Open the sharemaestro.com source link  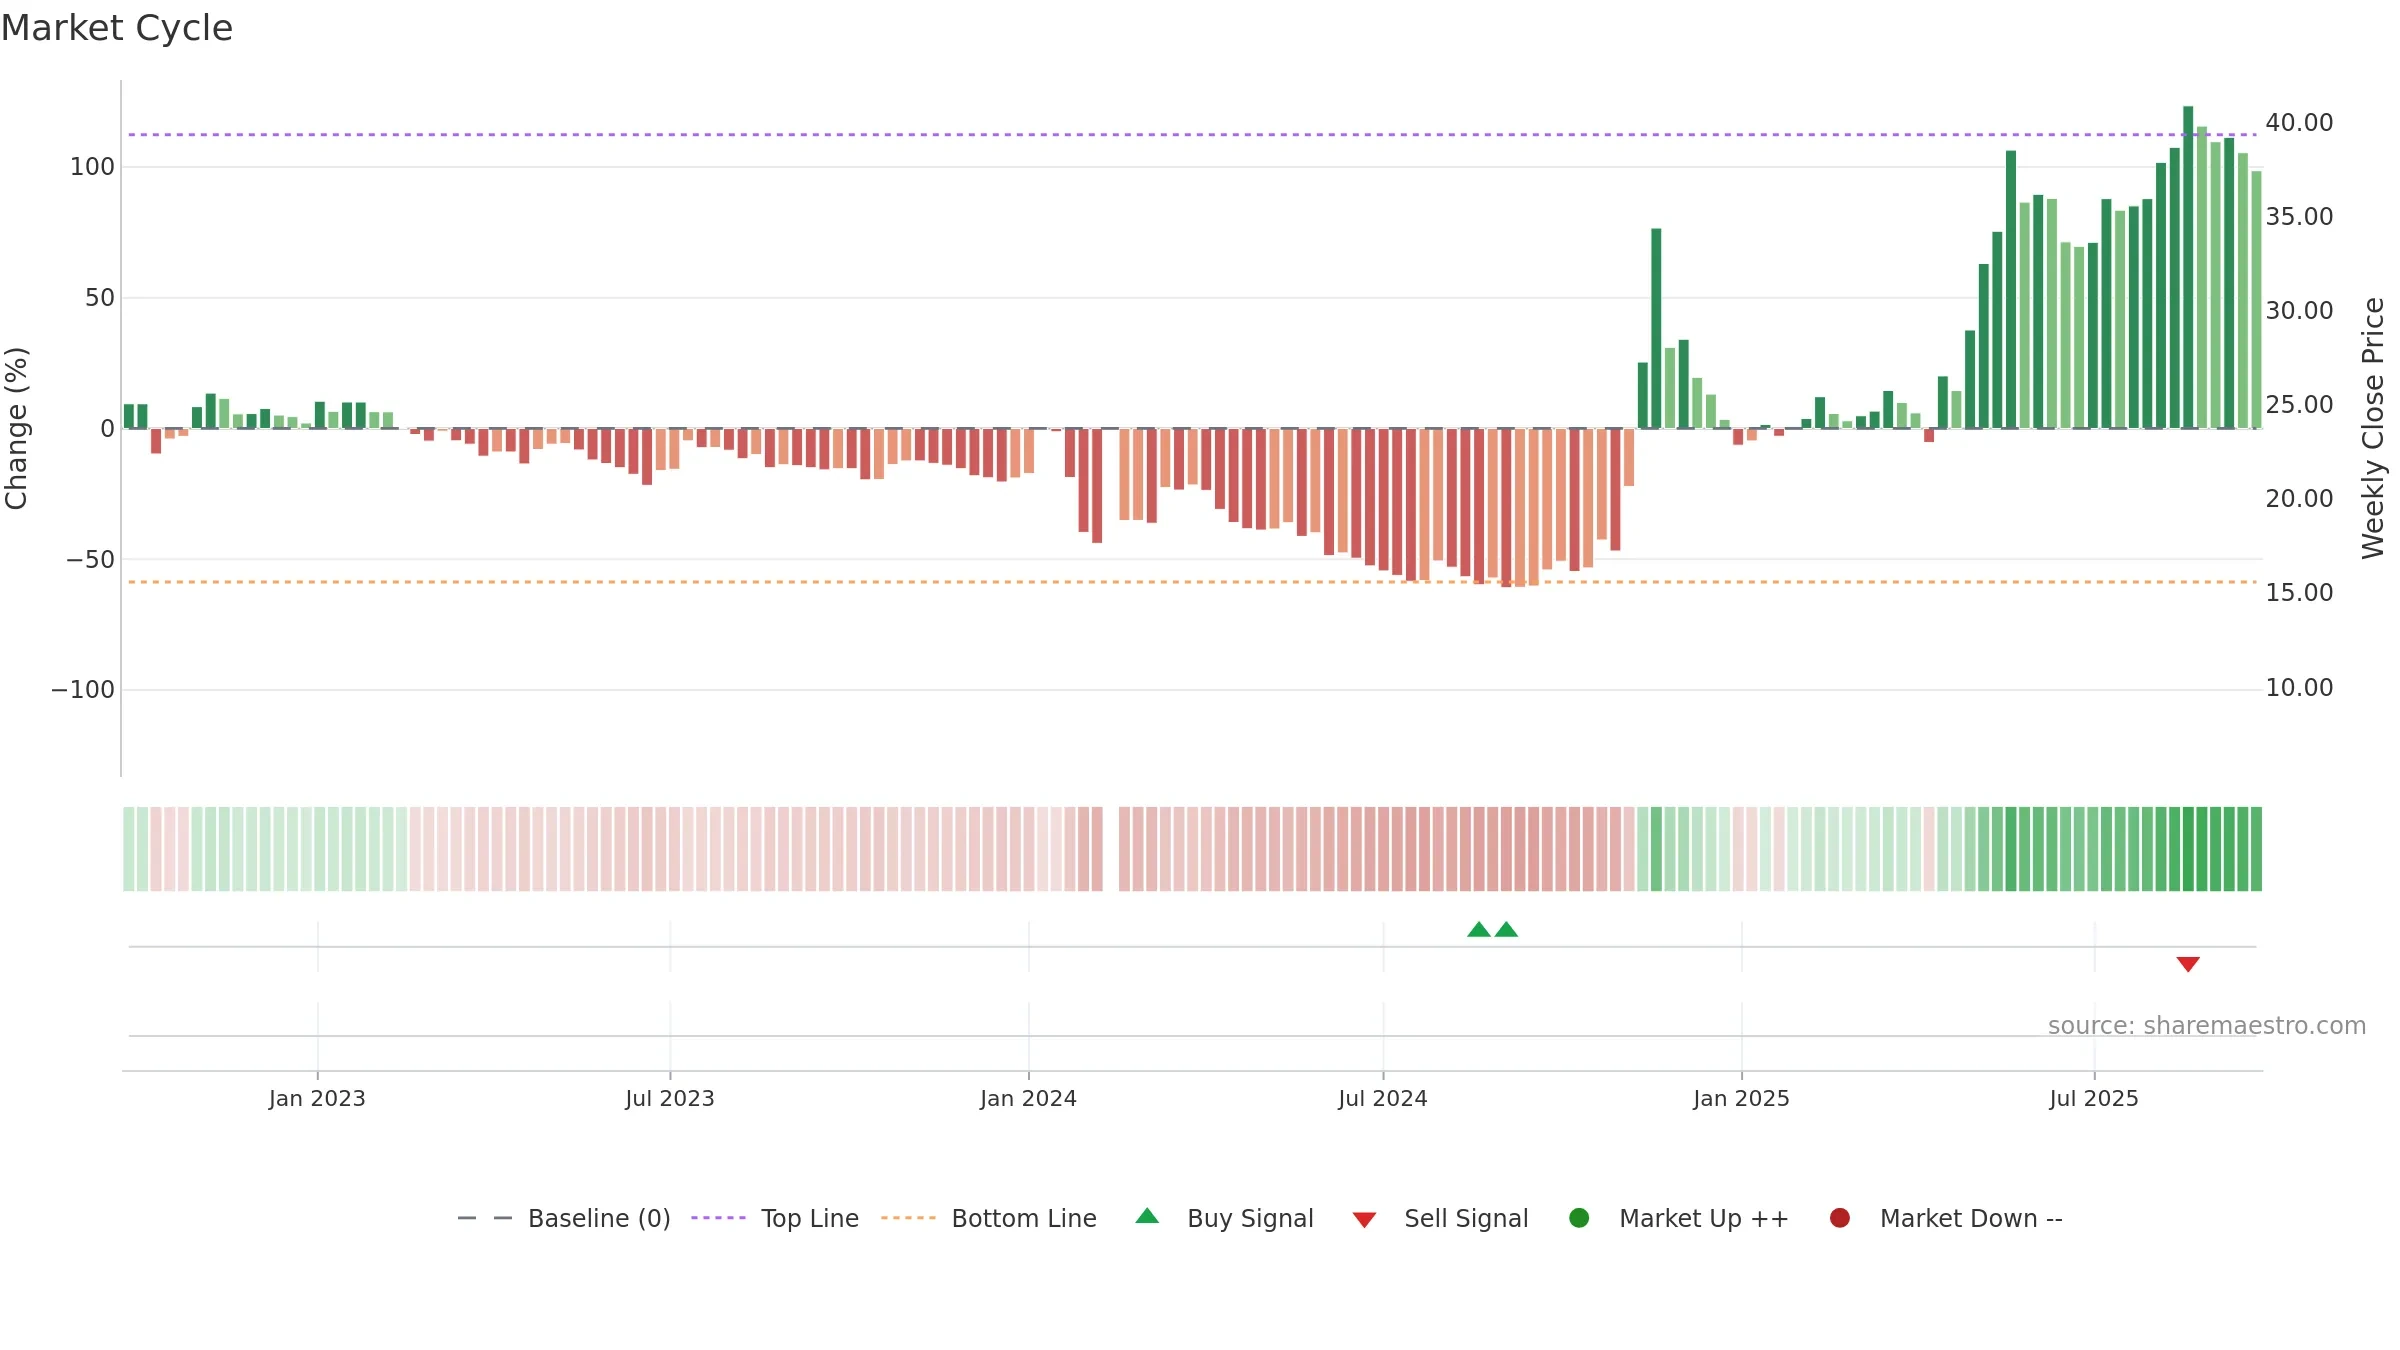click(x=2207, y=1026)
